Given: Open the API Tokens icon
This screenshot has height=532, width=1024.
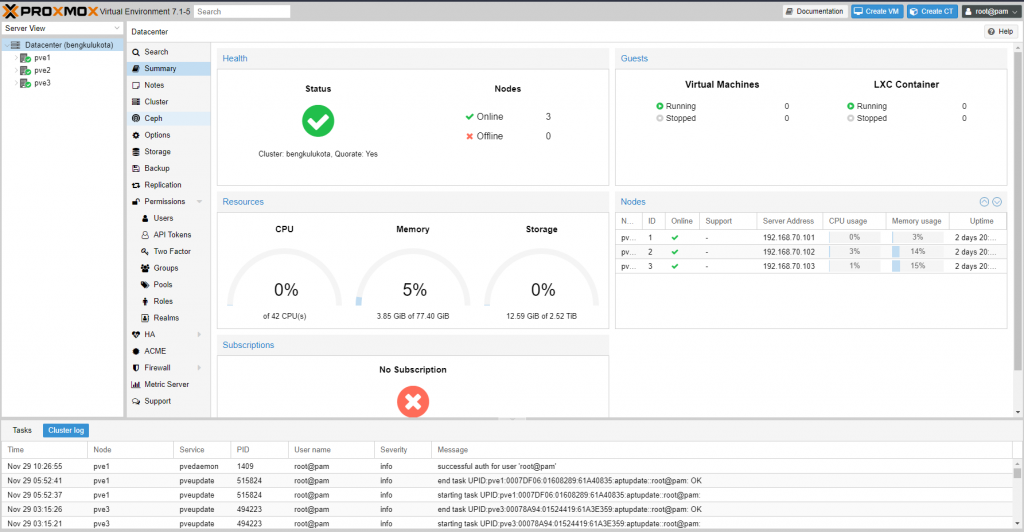Looking at the screenshot, I should point(145,235).
